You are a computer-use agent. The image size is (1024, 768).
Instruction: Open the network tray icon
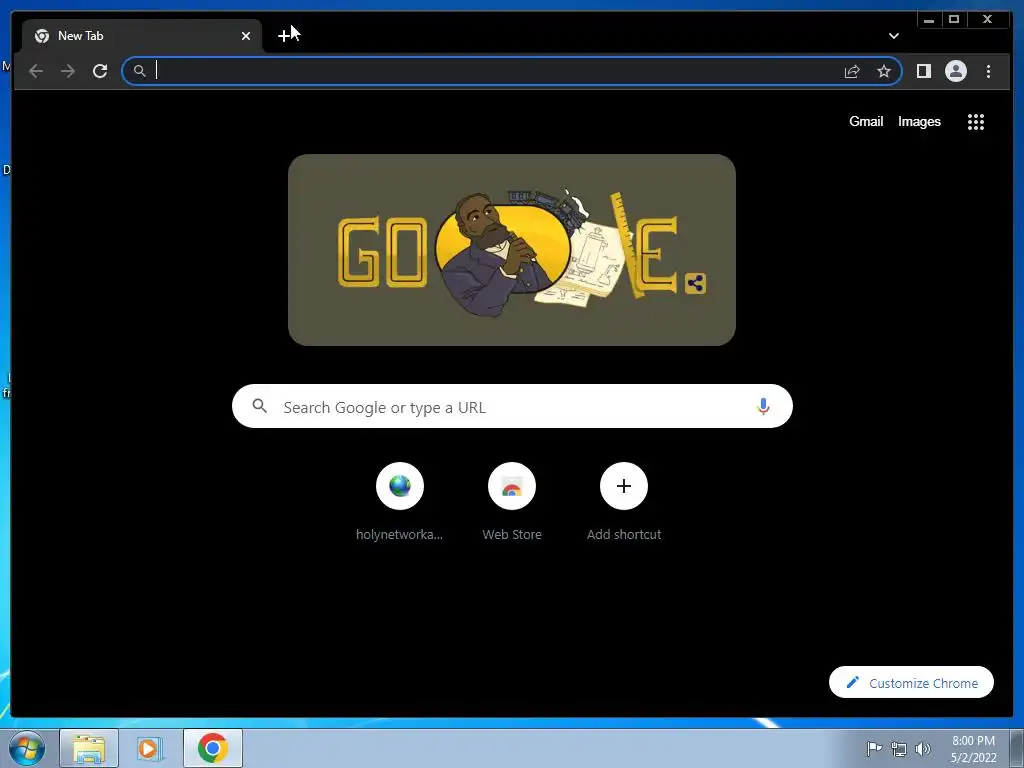899,749
